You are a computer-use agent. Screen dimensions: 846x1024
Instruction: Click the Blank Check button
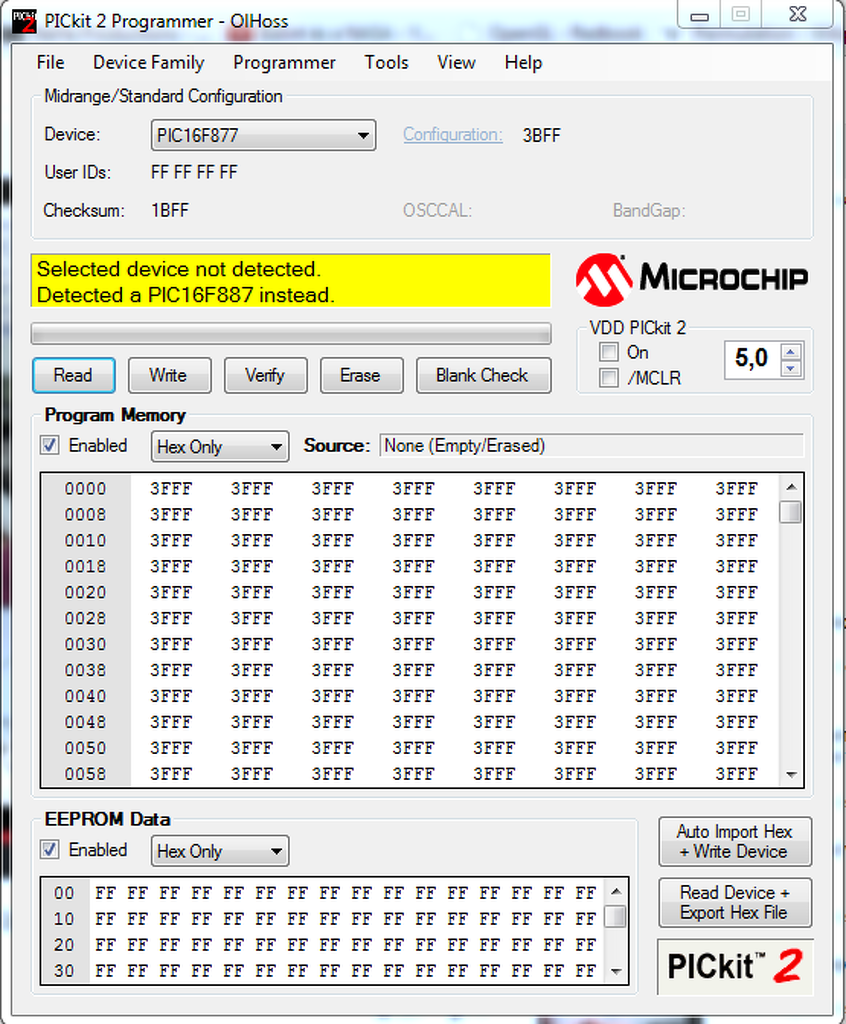(483, 376)
